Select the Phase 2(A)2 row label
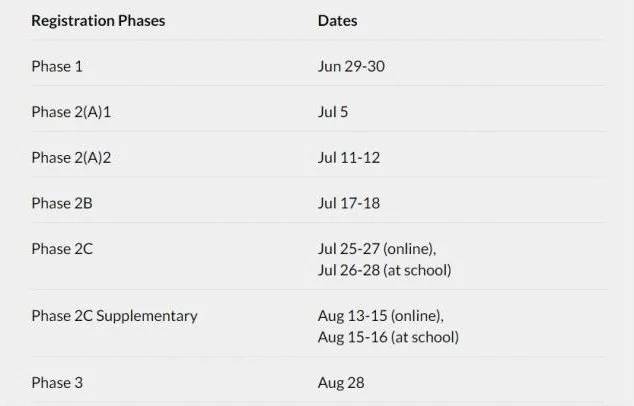Screen dimensions: 634x406 coord(71,158)
